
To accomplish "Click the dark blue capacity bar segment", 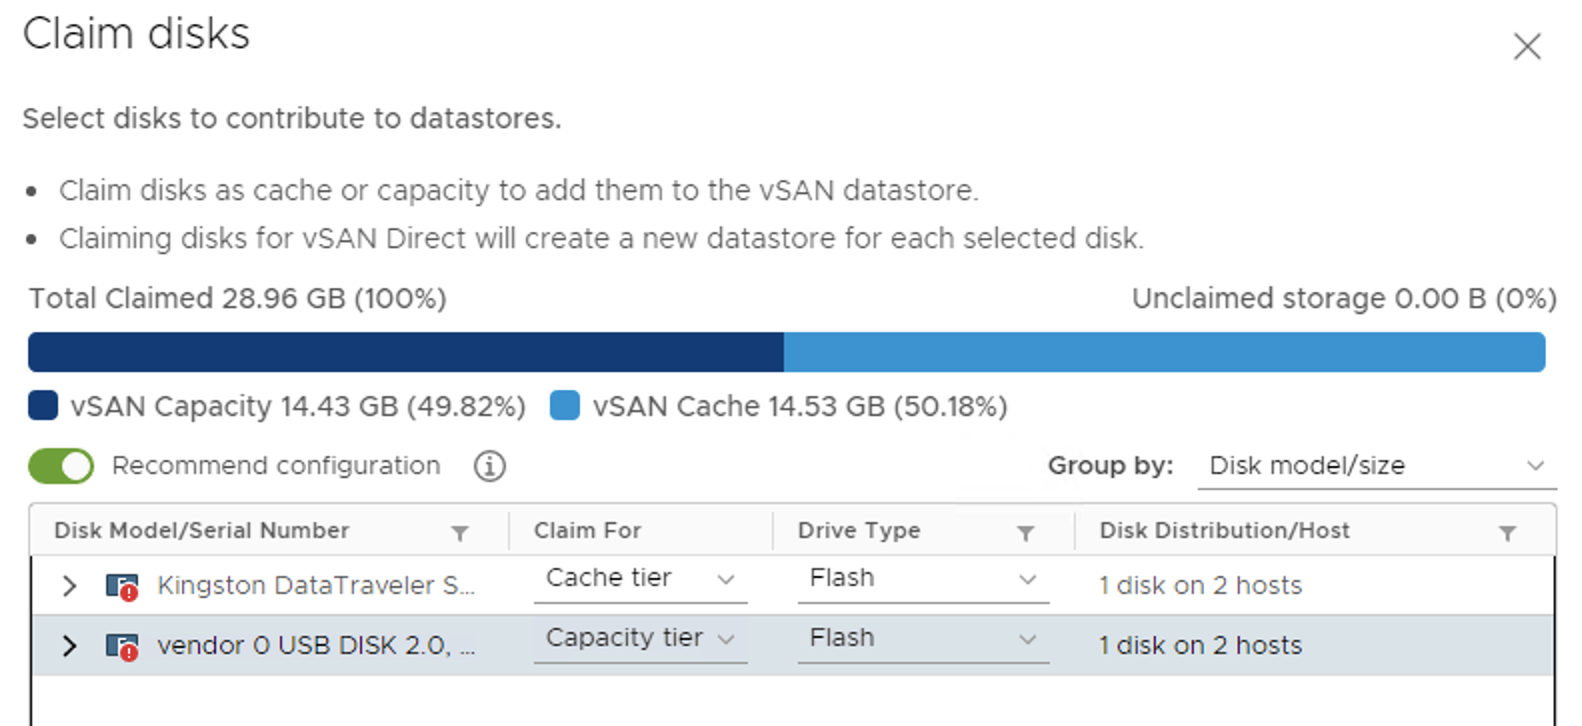I will click(x=406, y=352).
